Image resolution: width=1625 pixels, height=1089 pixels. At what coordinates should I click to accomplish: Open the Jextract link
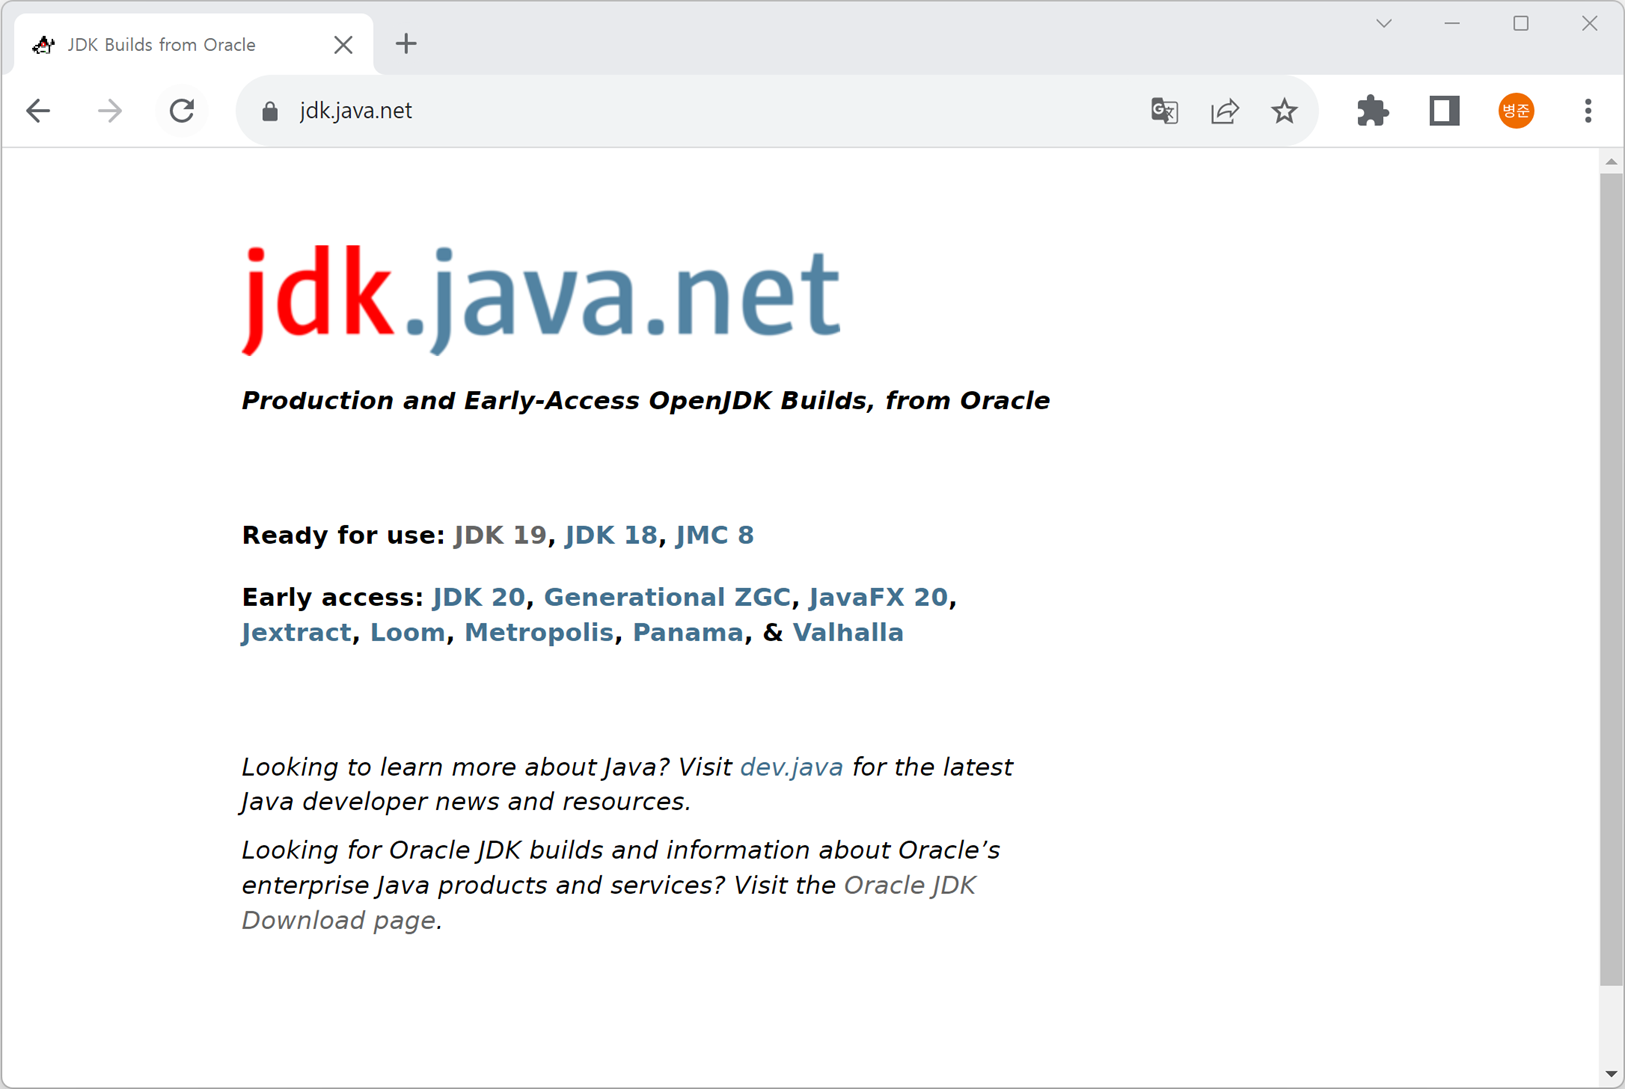click(296, 633)
